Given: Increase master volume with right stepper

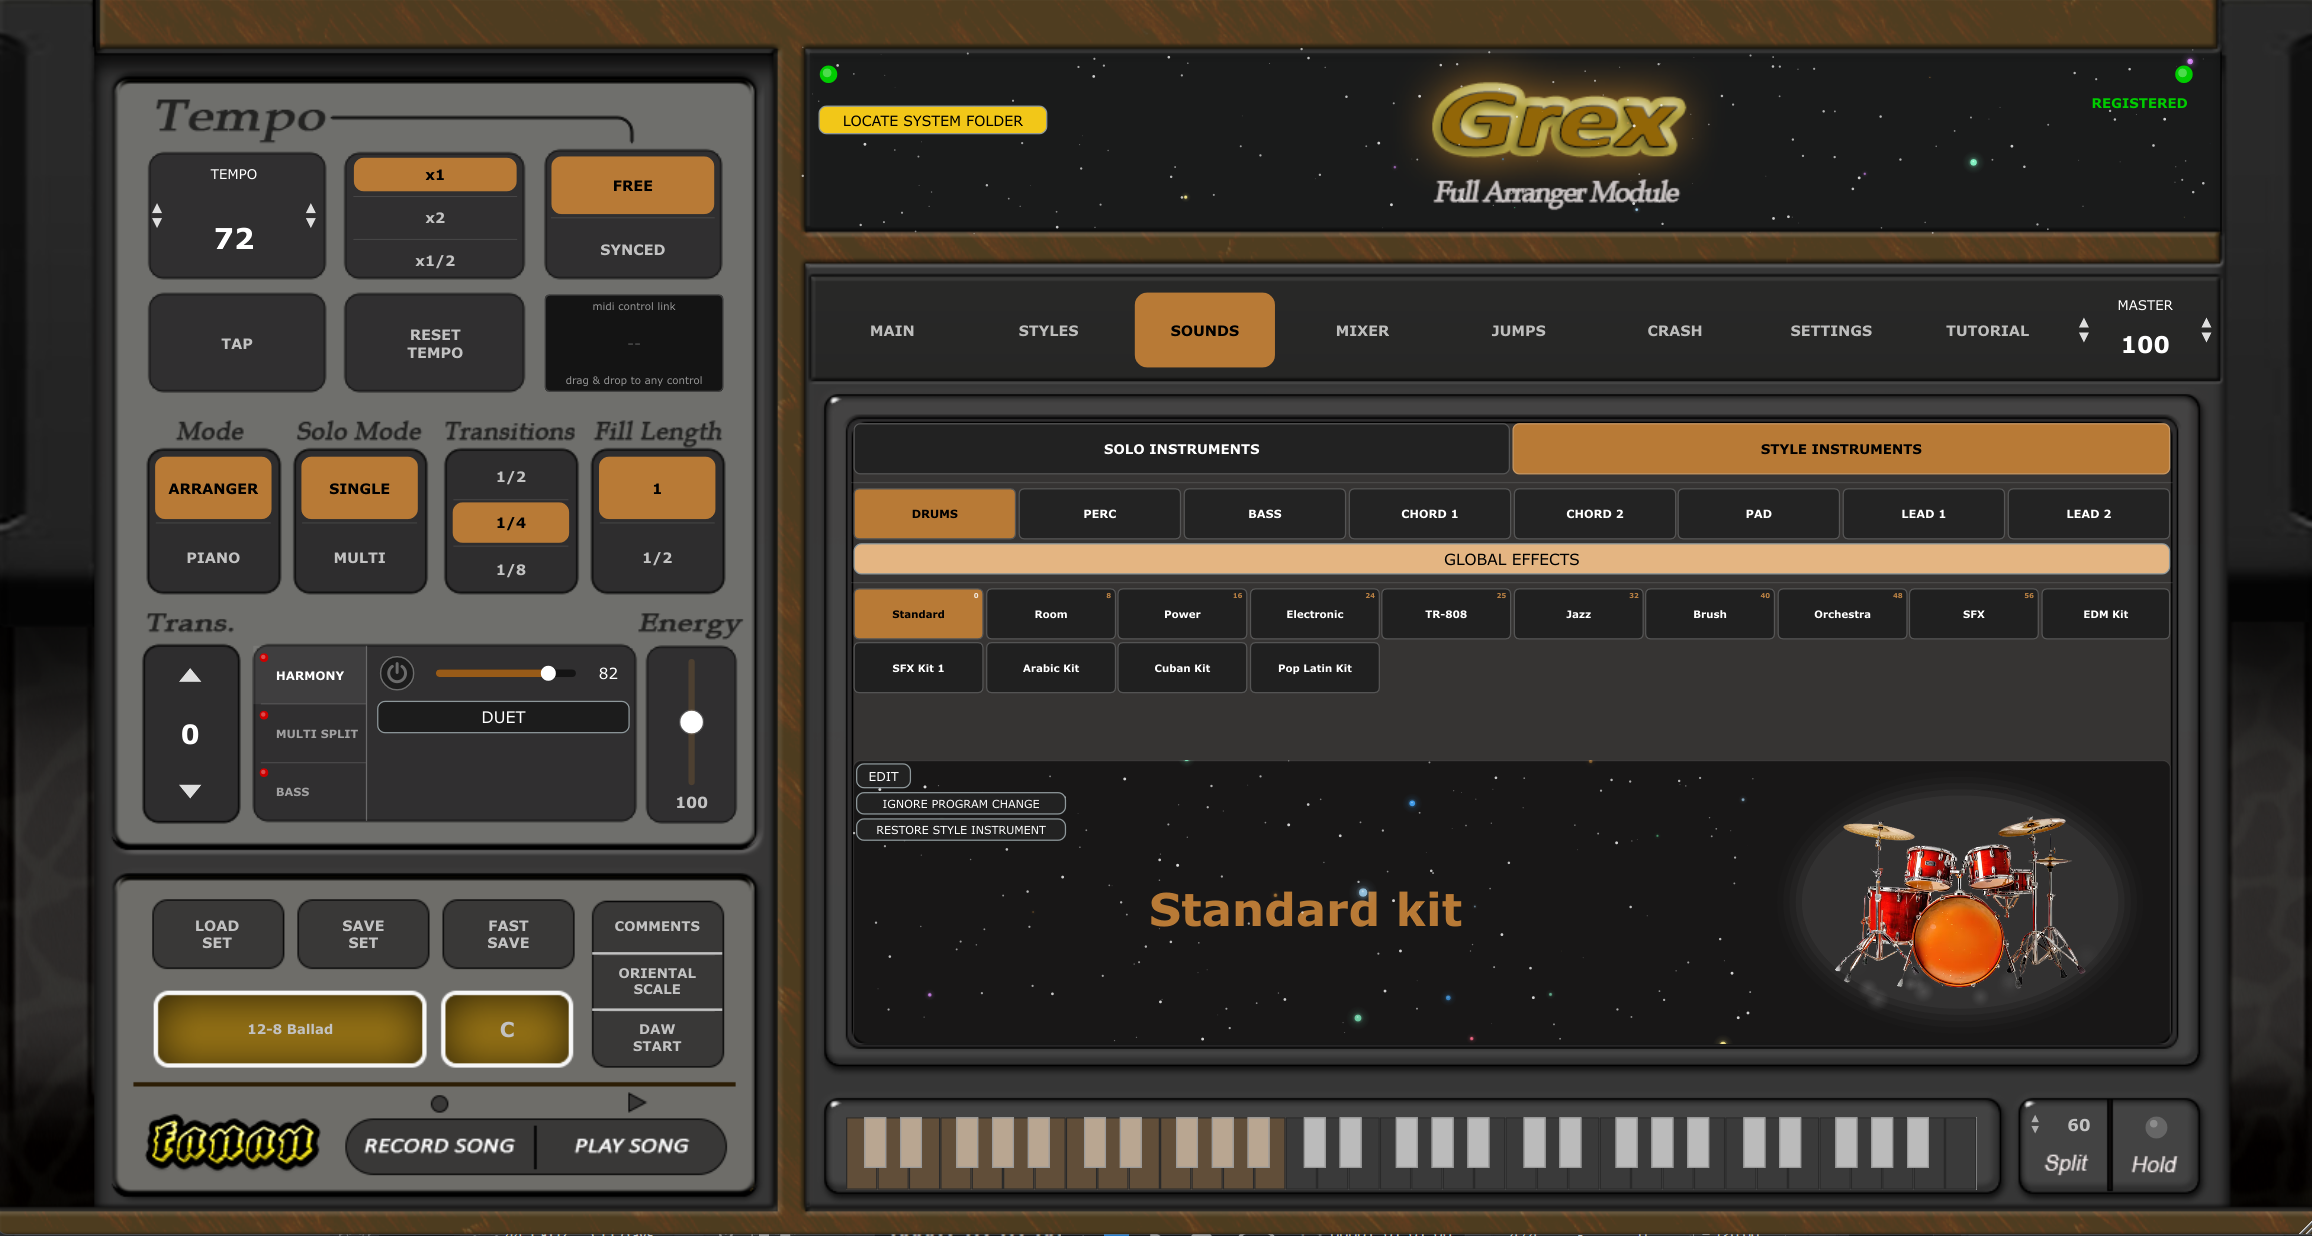Looking at the screenshot, I should pos(2206,330).
